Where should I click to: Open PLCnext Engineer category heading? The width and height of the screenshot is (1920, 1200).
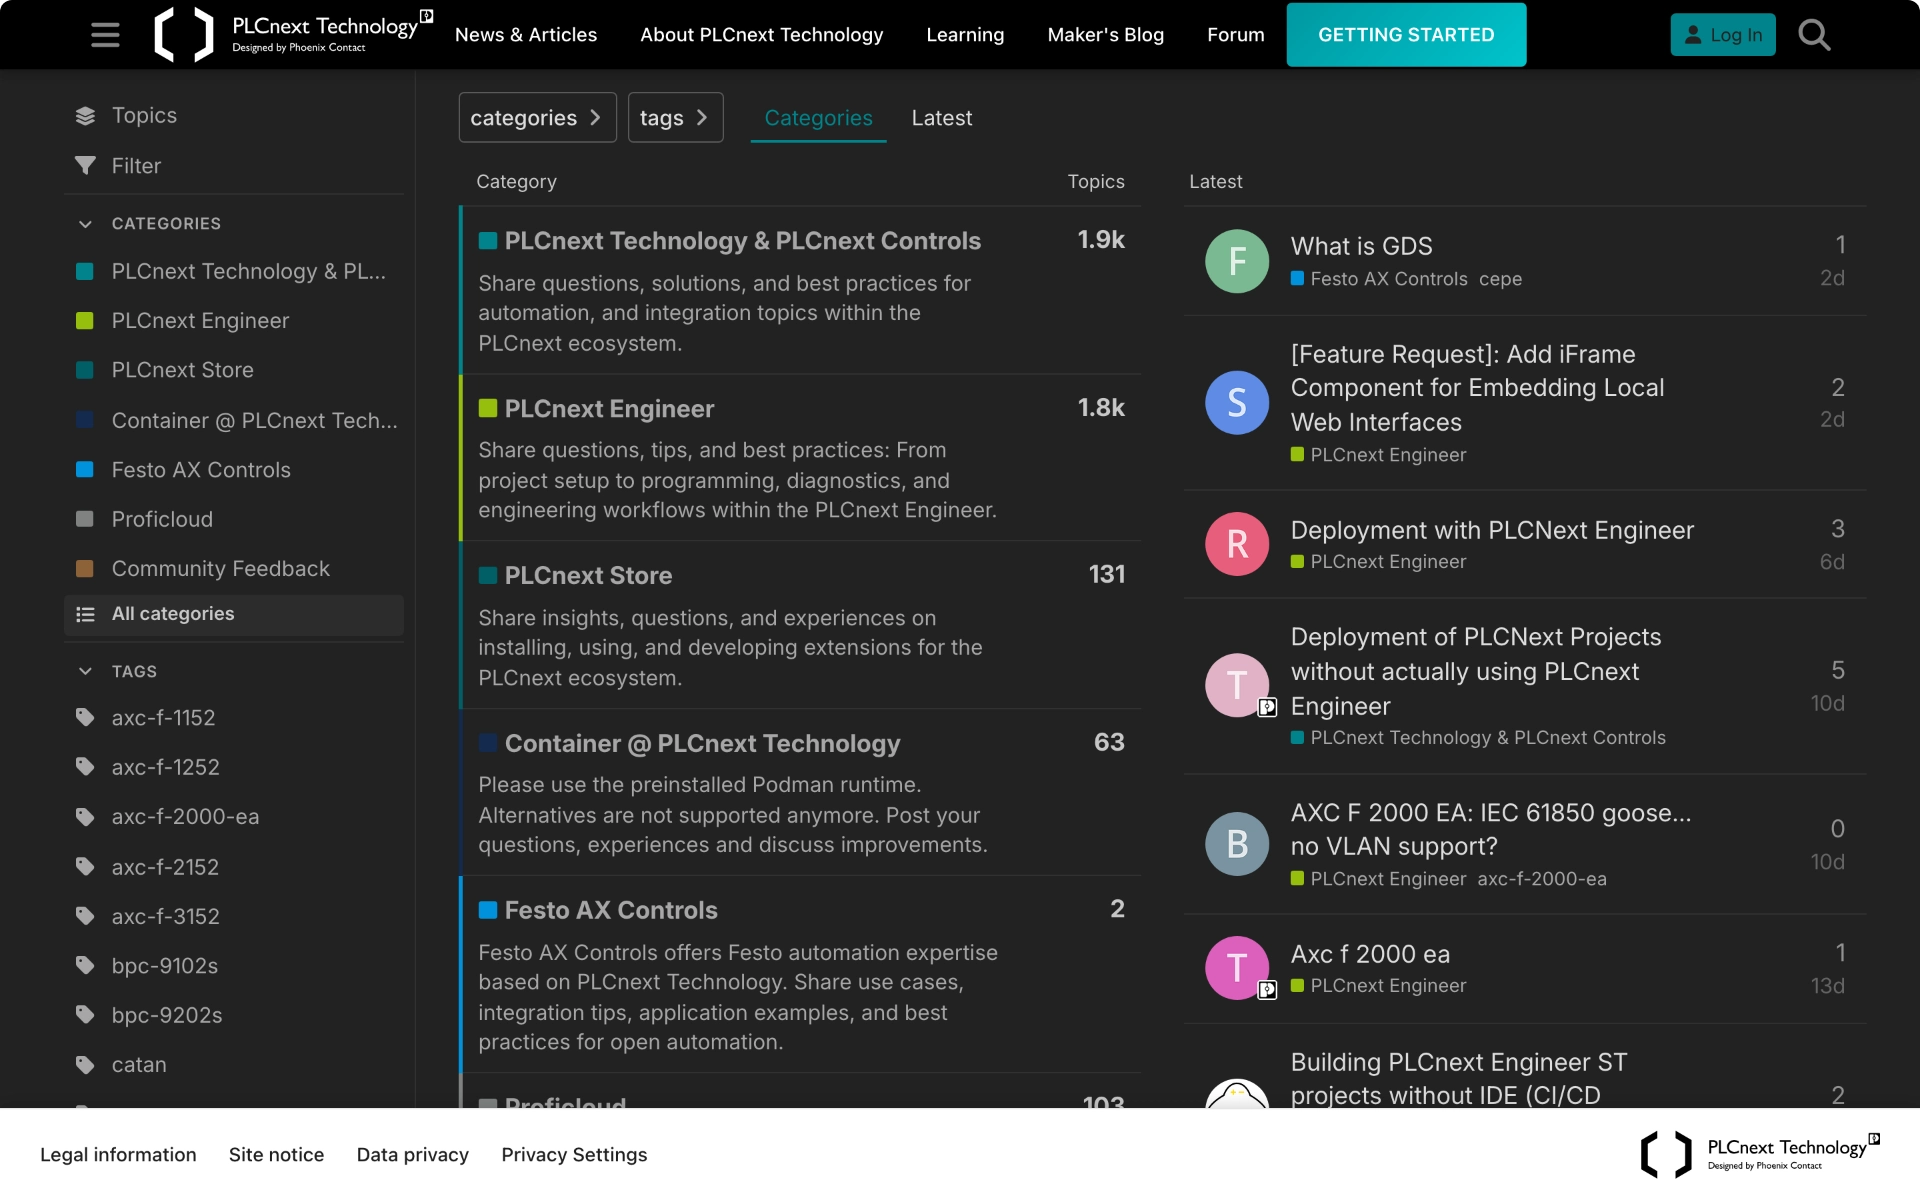tap(609, 409)
